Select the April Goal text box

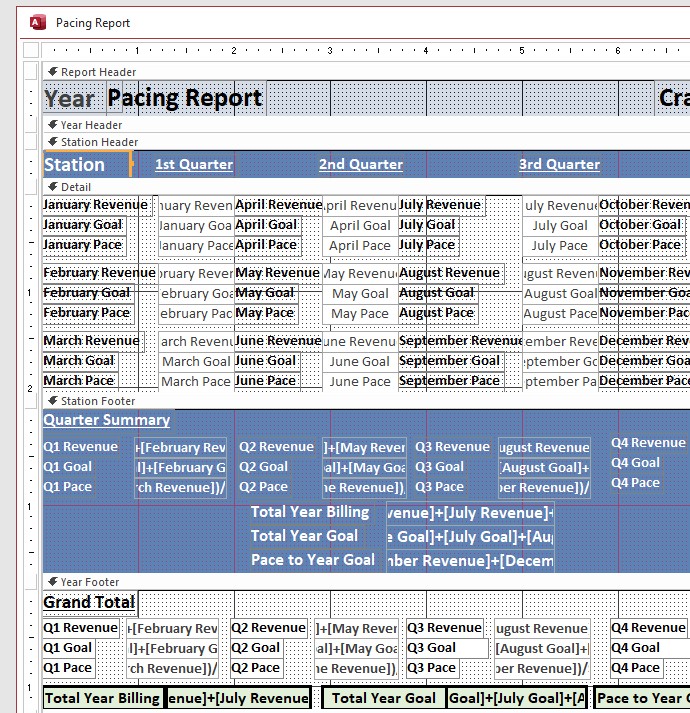(360, 226)
